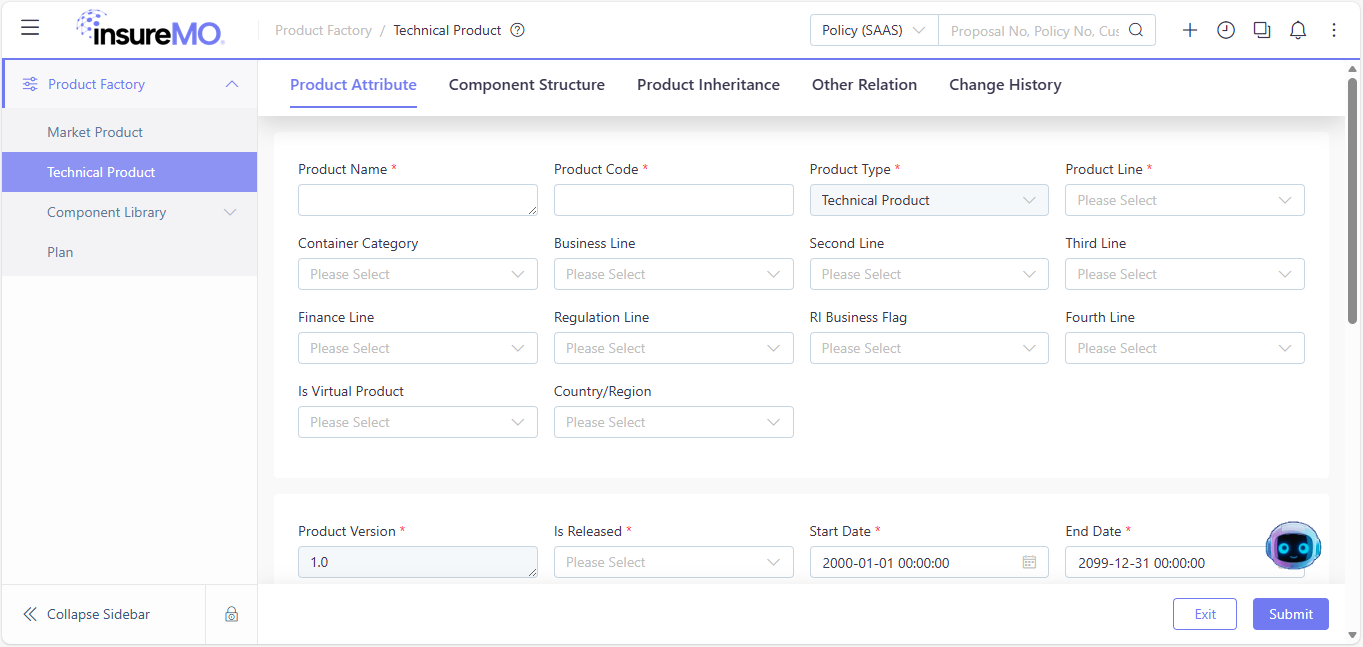Open the chatbot robot assistant
1363x647 pixels.
coord(1293,546)
